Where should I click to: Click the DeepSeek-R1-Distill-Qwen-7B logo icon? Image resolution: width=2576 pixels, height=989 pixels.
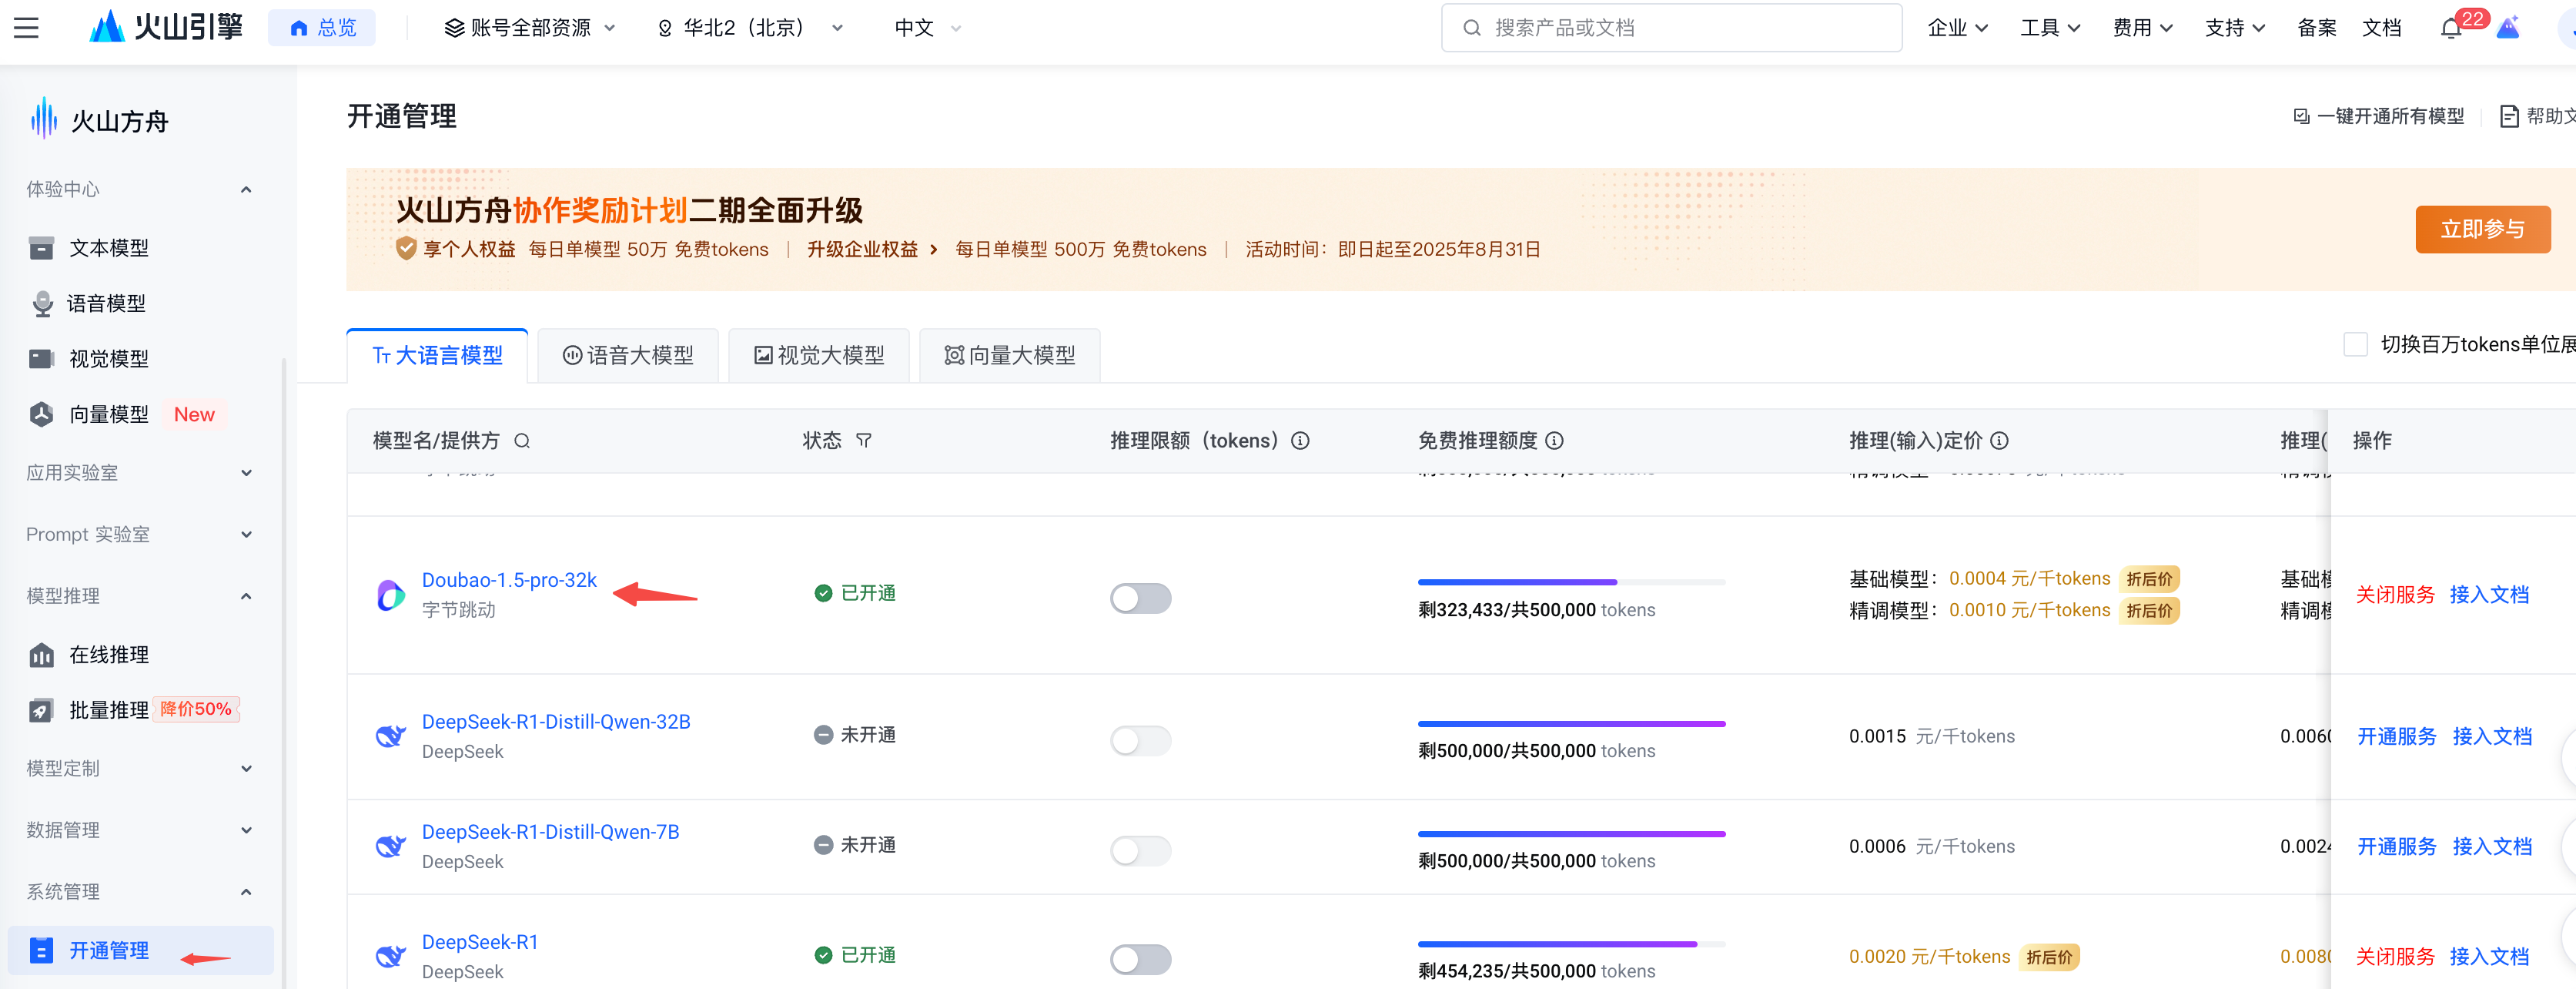tap(390, 846)
